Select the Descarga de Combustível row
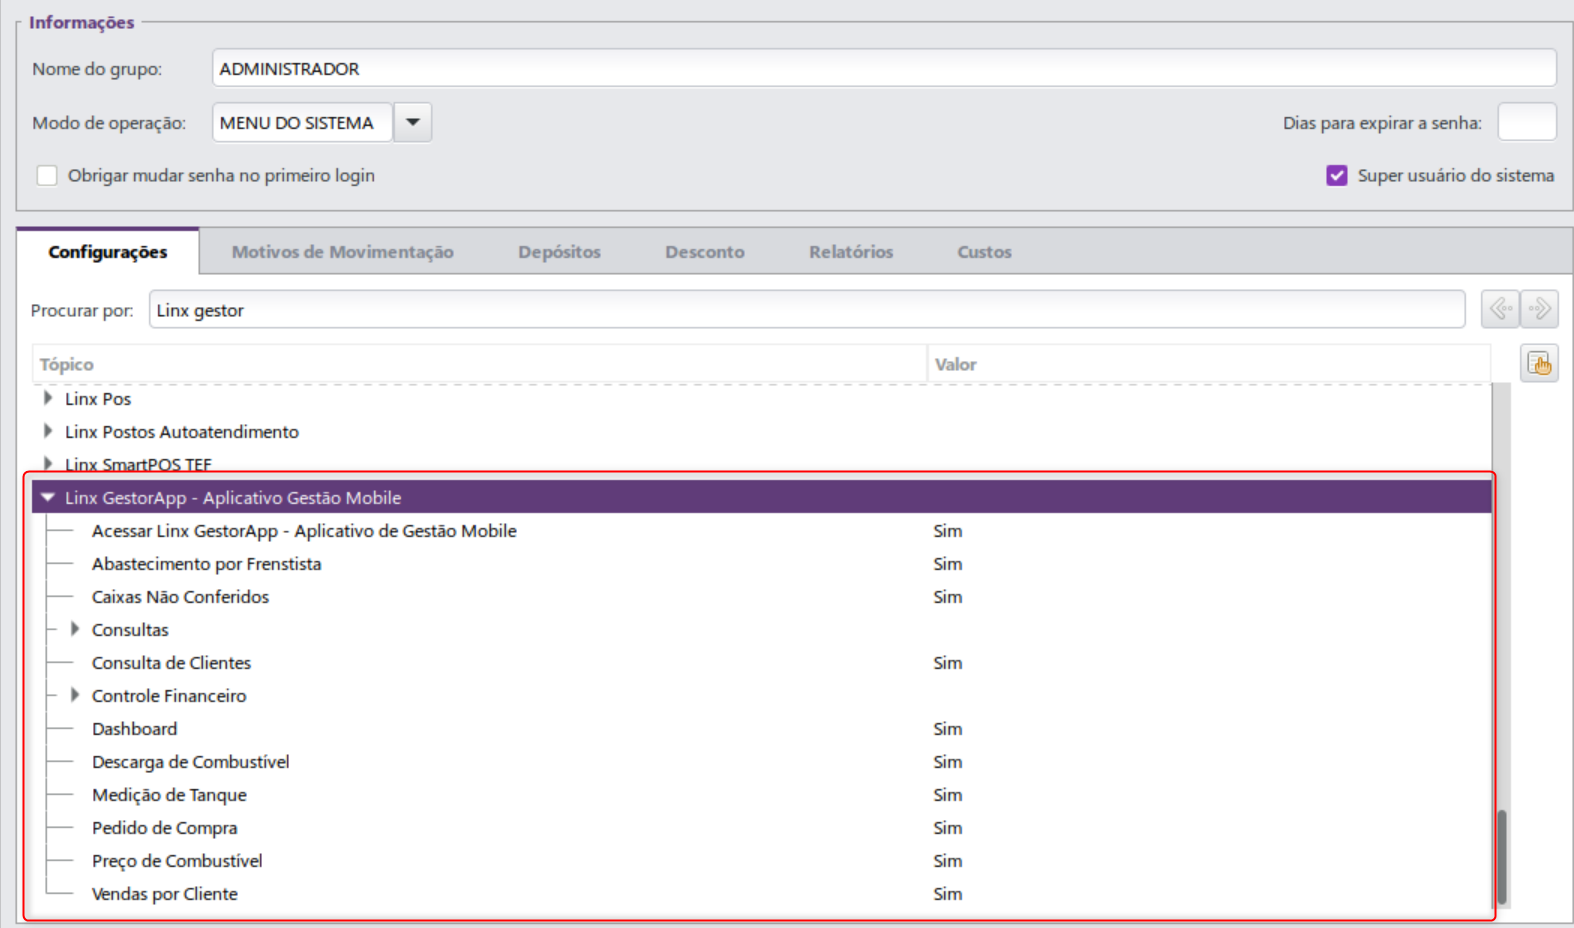Image resolution: width=1574 pixels, height=928 pixels. (x=761, y=761)
